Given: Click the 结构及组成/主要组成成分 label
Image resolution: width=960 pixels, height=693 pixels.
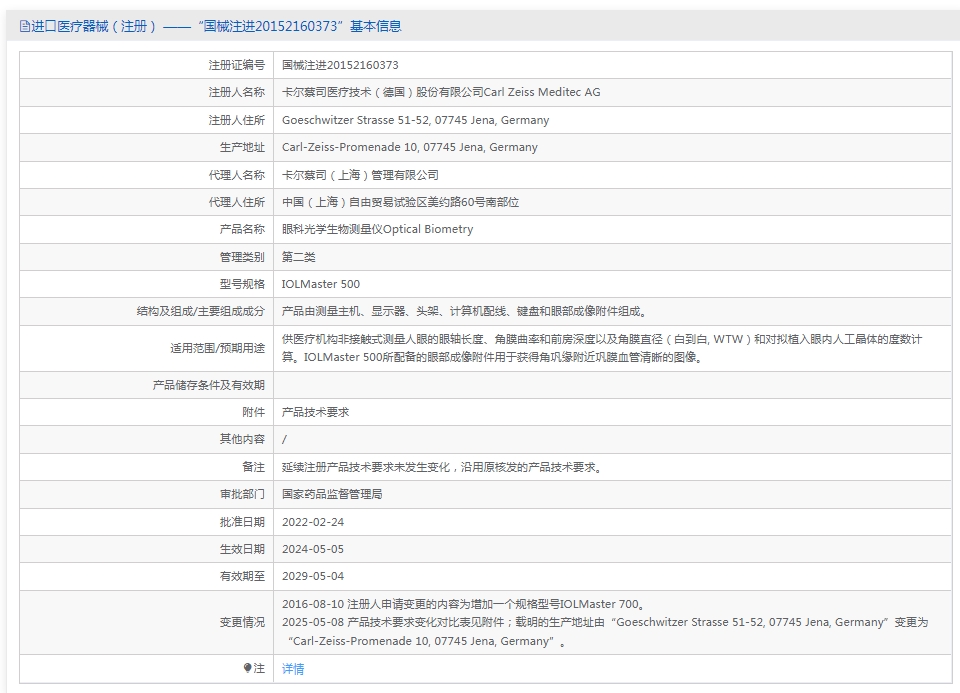Looking at the screenshot, I should coord(200,311).
